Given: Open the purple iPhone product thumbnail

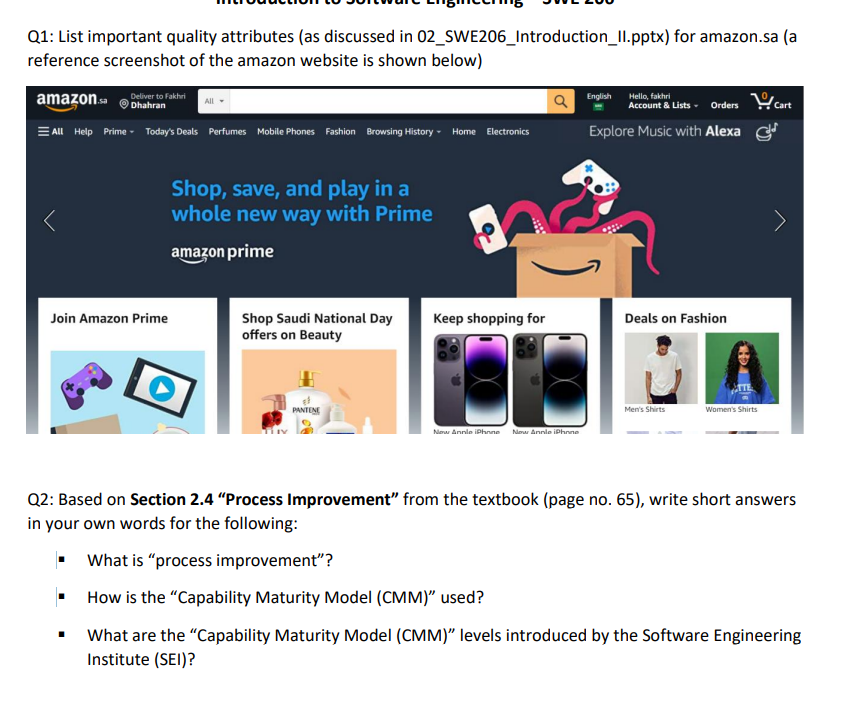Looking at the screenshot, I should click(x=471, y=380).
